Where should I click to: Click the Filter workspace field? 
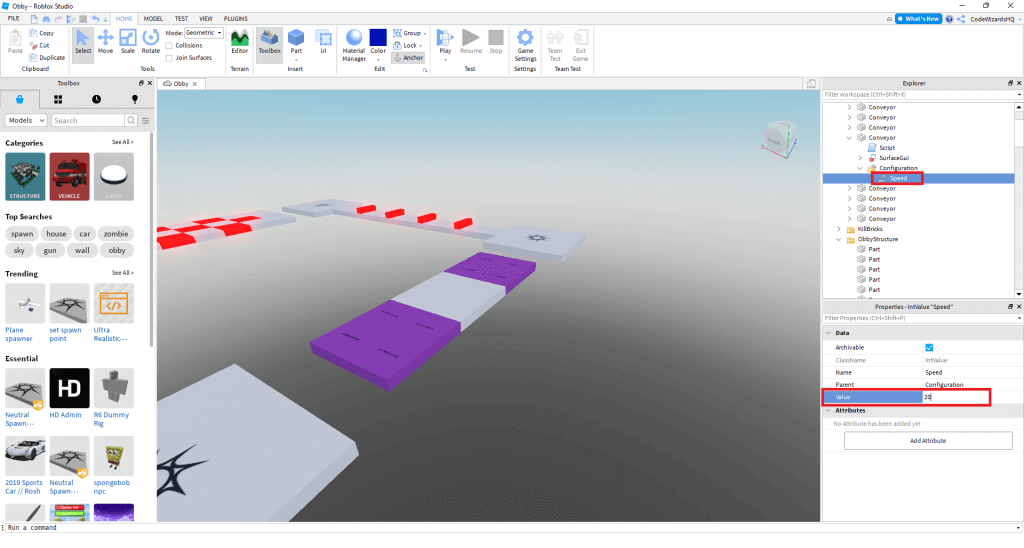tap(920, 95)
